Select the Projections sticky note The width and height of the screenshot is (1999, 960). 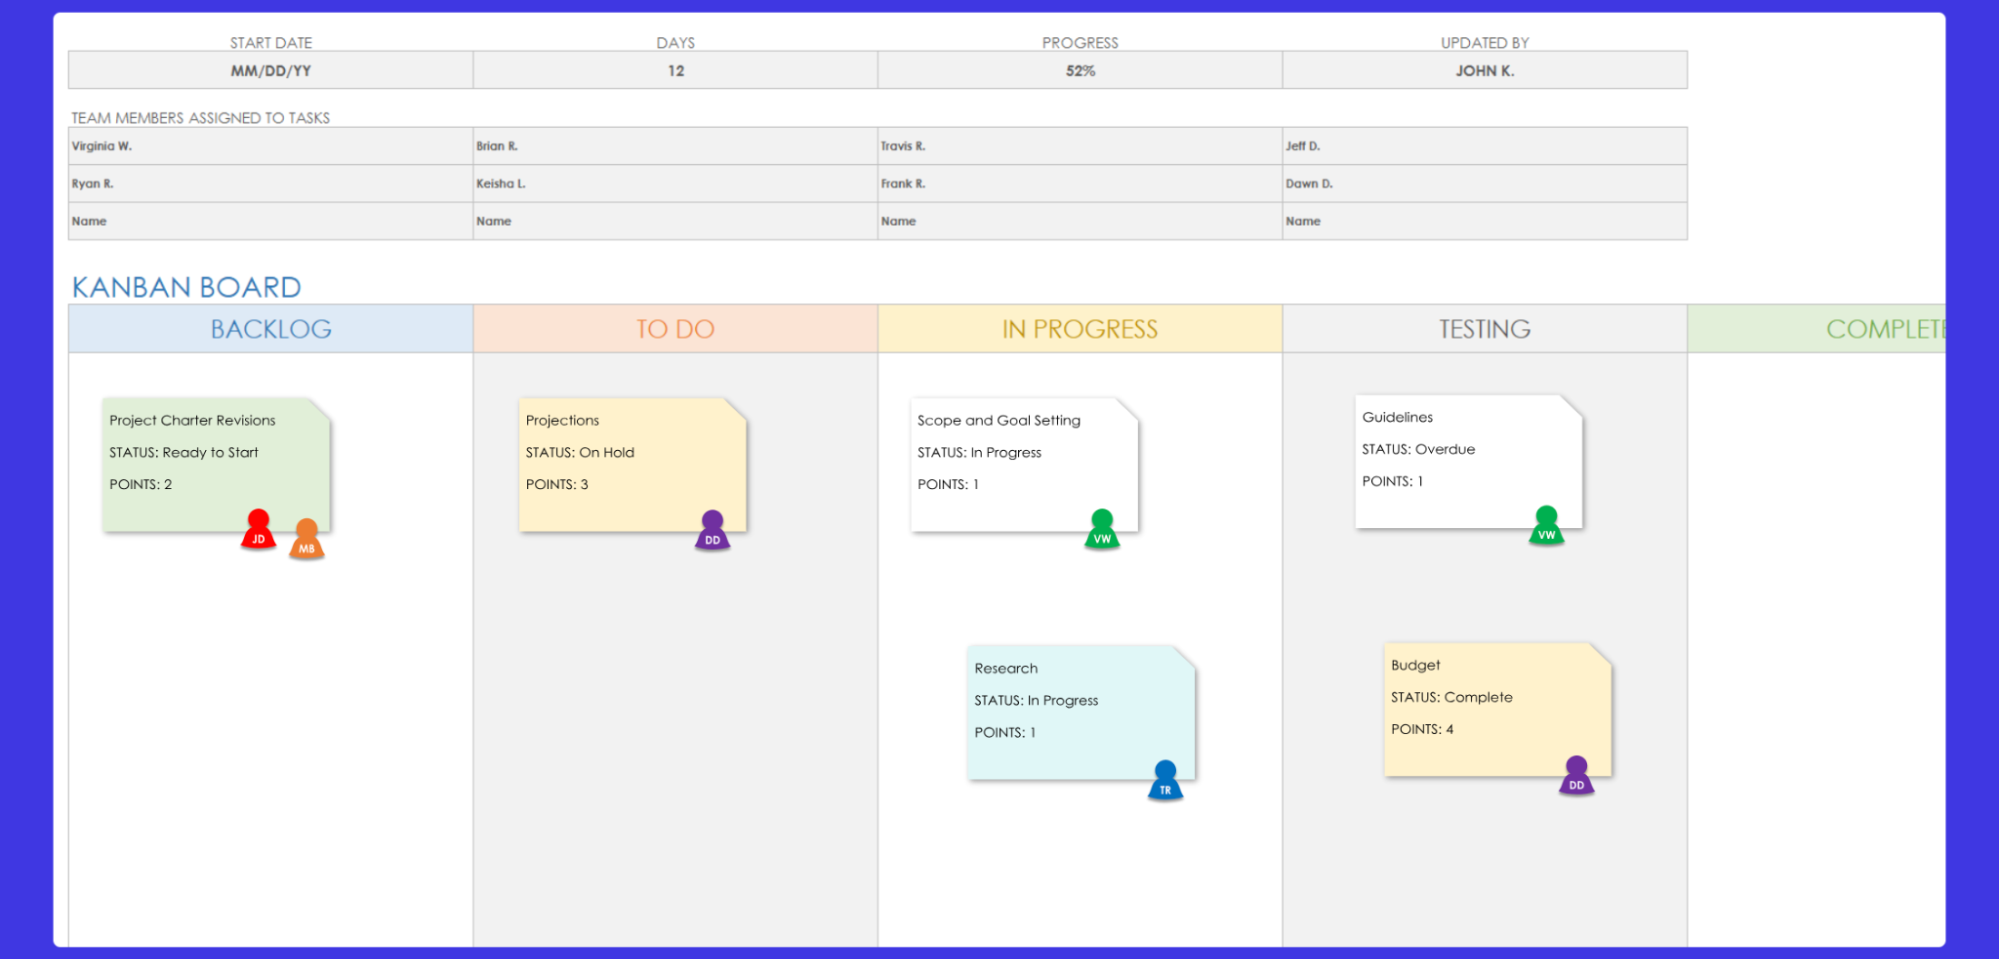coord(632,465)
